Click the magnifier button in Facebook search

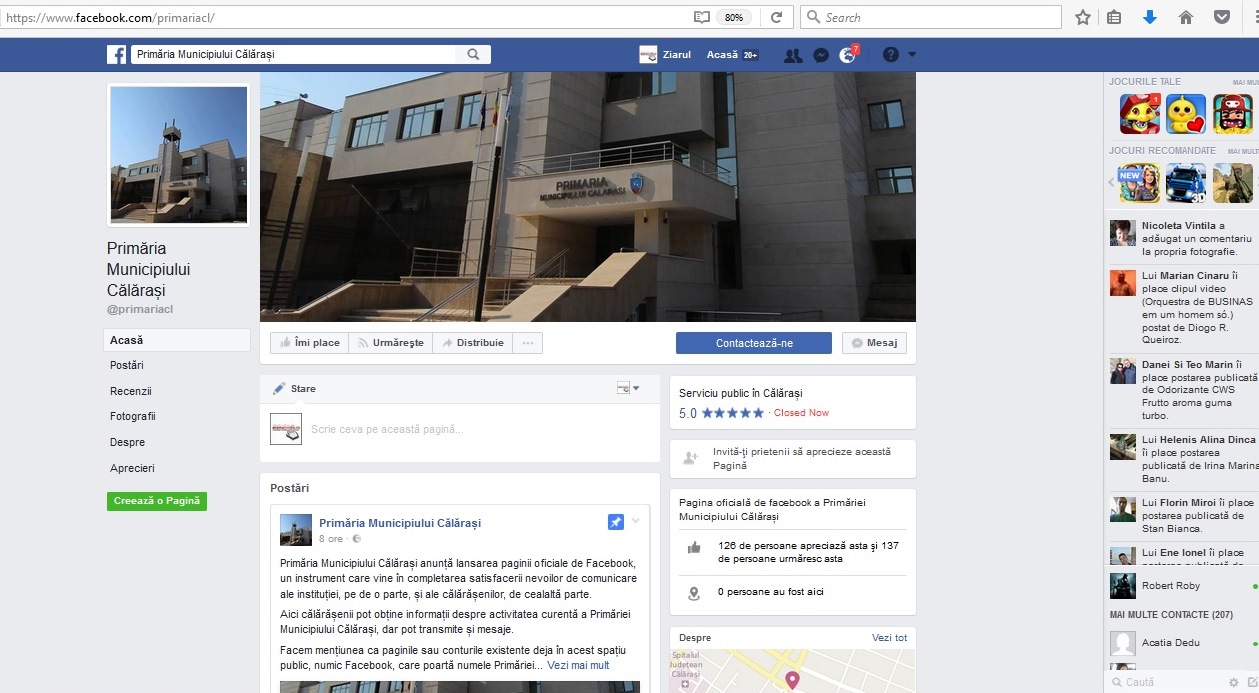[474, 55]
